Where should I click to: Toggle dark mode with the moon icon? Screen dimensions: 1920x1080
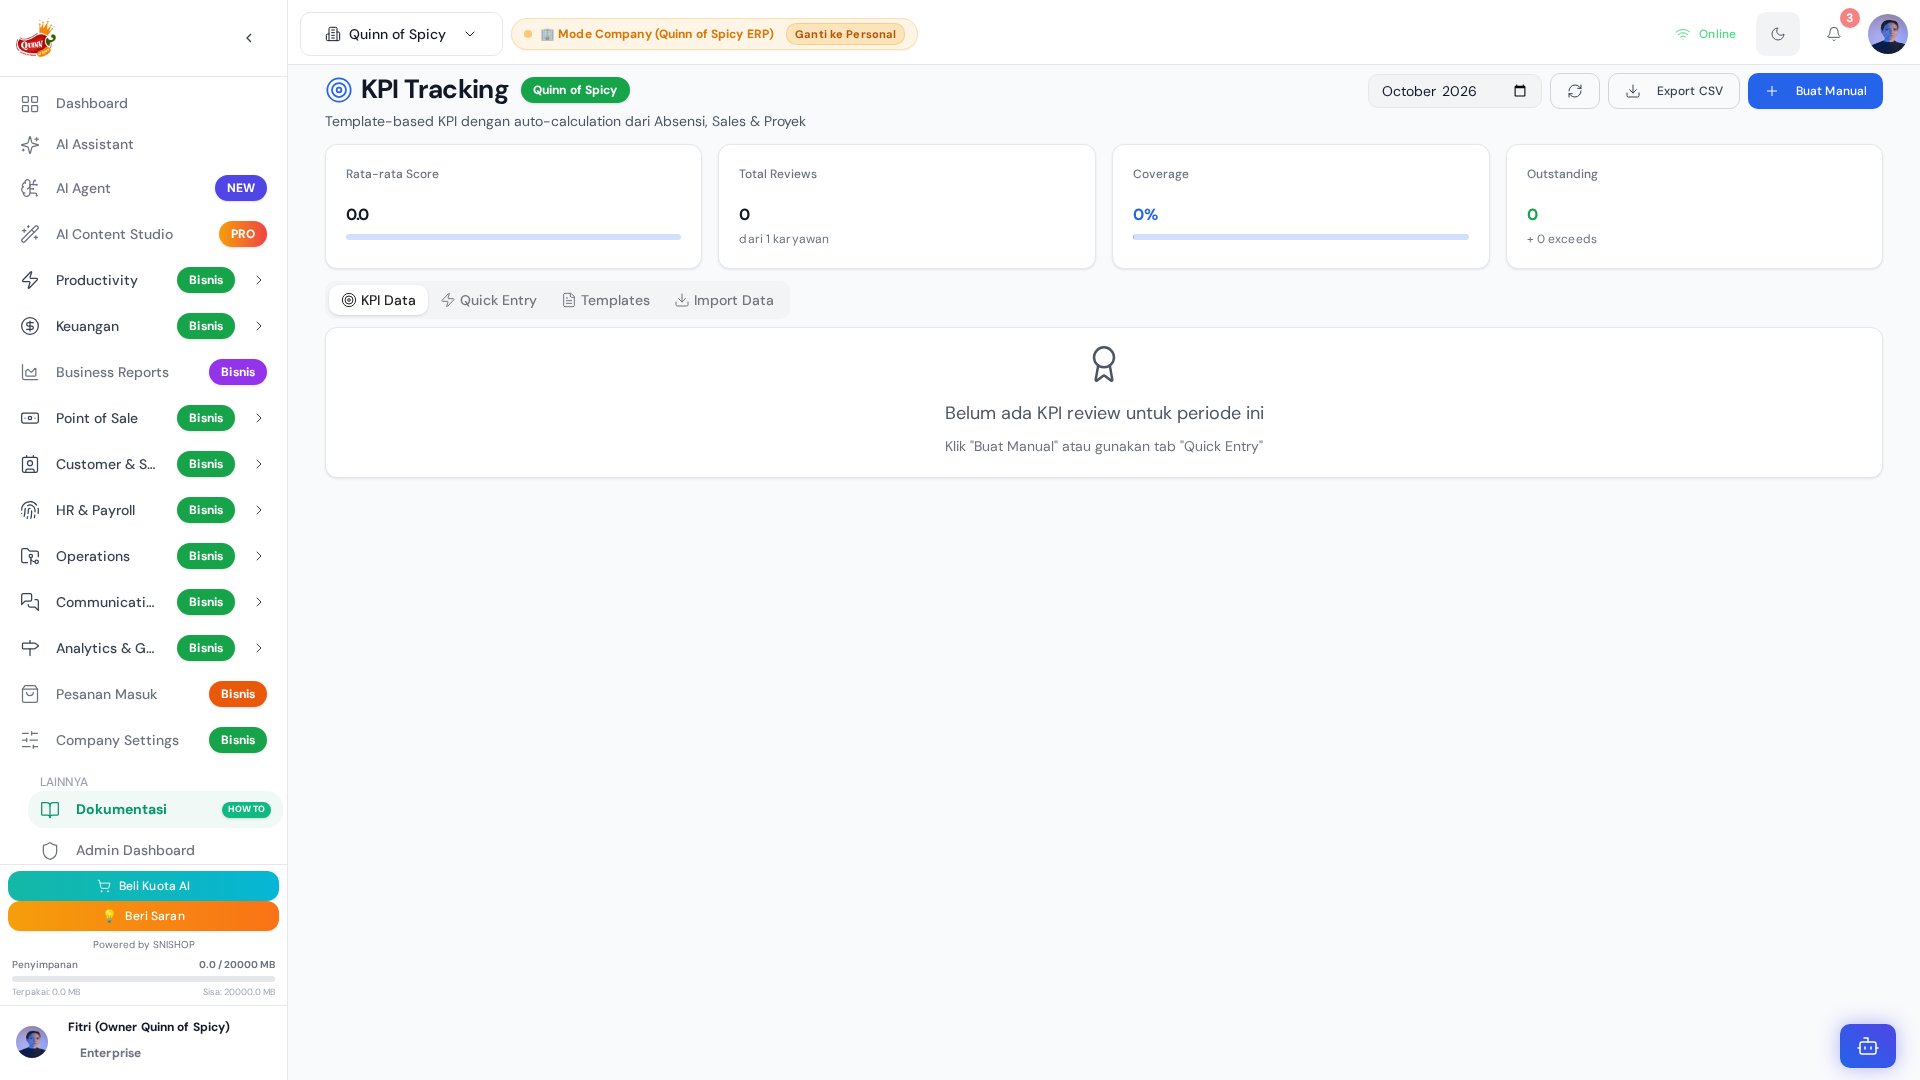point(1778,34)
